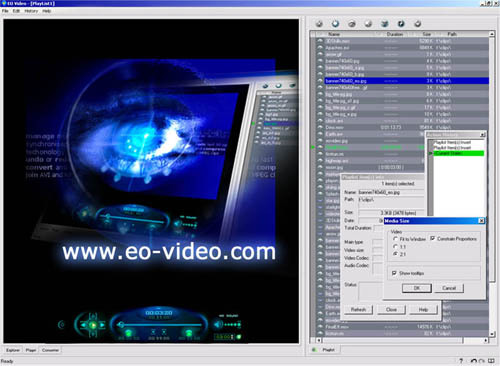Click the circular icon left of the player navigation pad
The width and height of the screenshot is (500, 366).
pos(61,324)
